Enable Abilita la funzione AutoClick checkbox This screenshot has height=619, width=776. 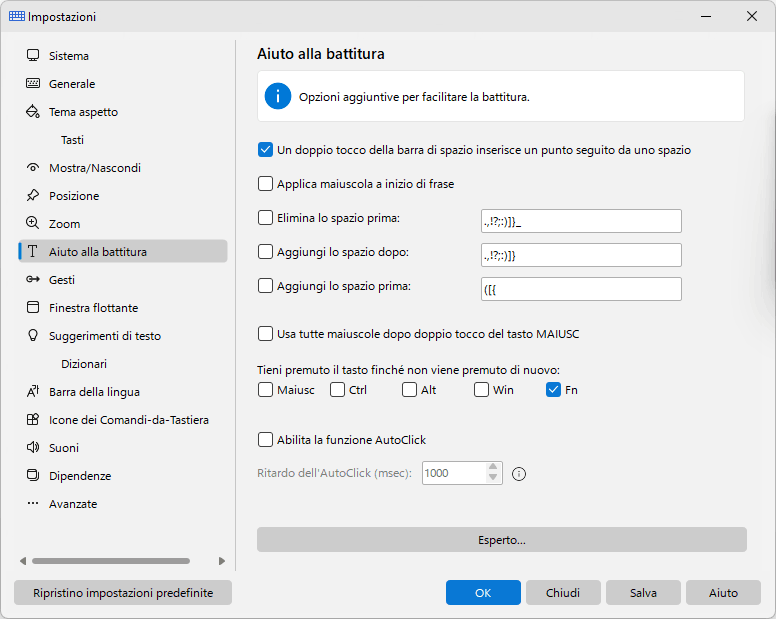coord(265,439)
